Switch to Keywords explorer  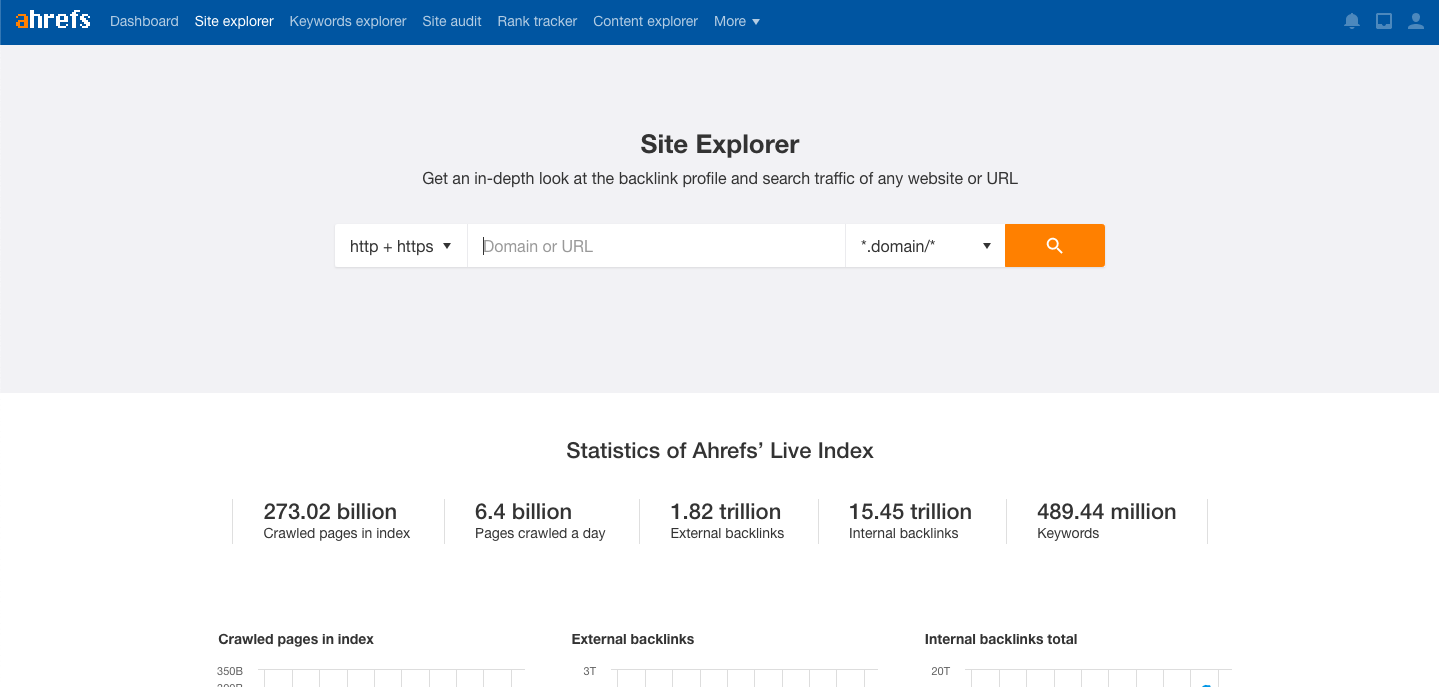pos(347,21)
